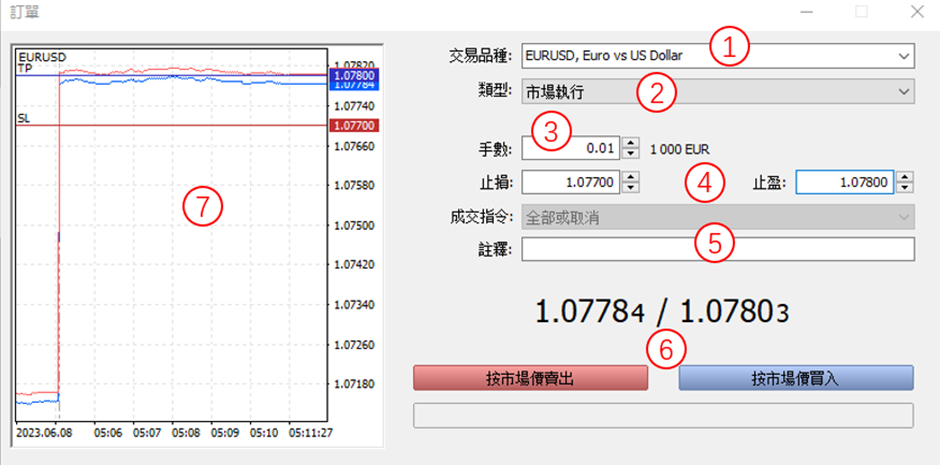Click the 註釋 comment input field
The width and height of the screenshot is (940, 465).
[718, 249]
